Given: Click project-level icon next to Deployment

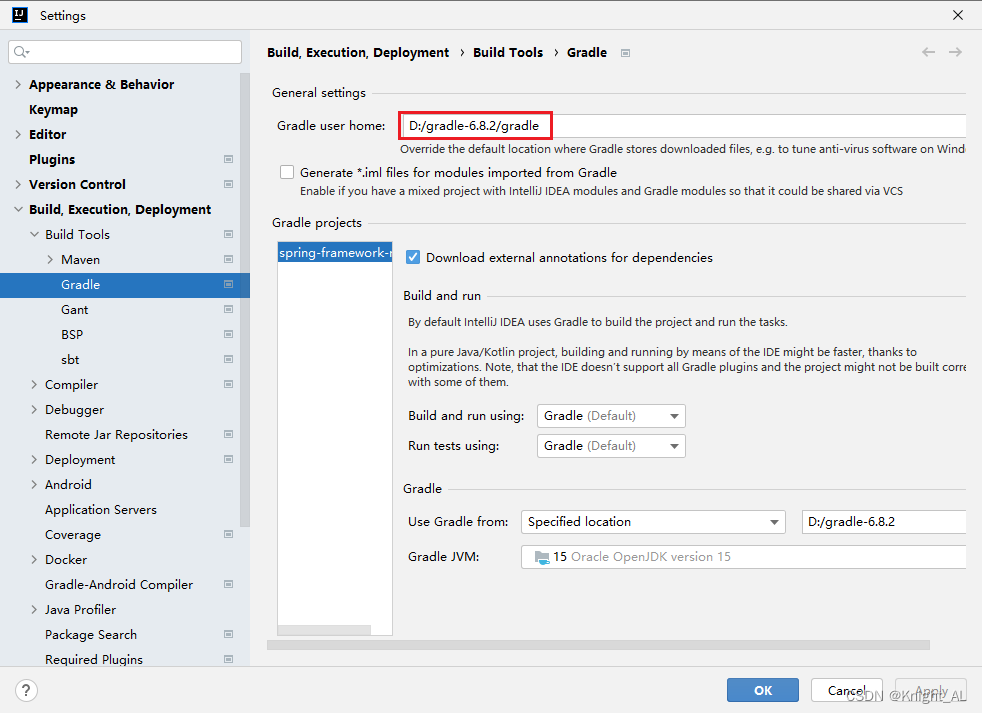Looking at the screenshot, I should [229, 459].
